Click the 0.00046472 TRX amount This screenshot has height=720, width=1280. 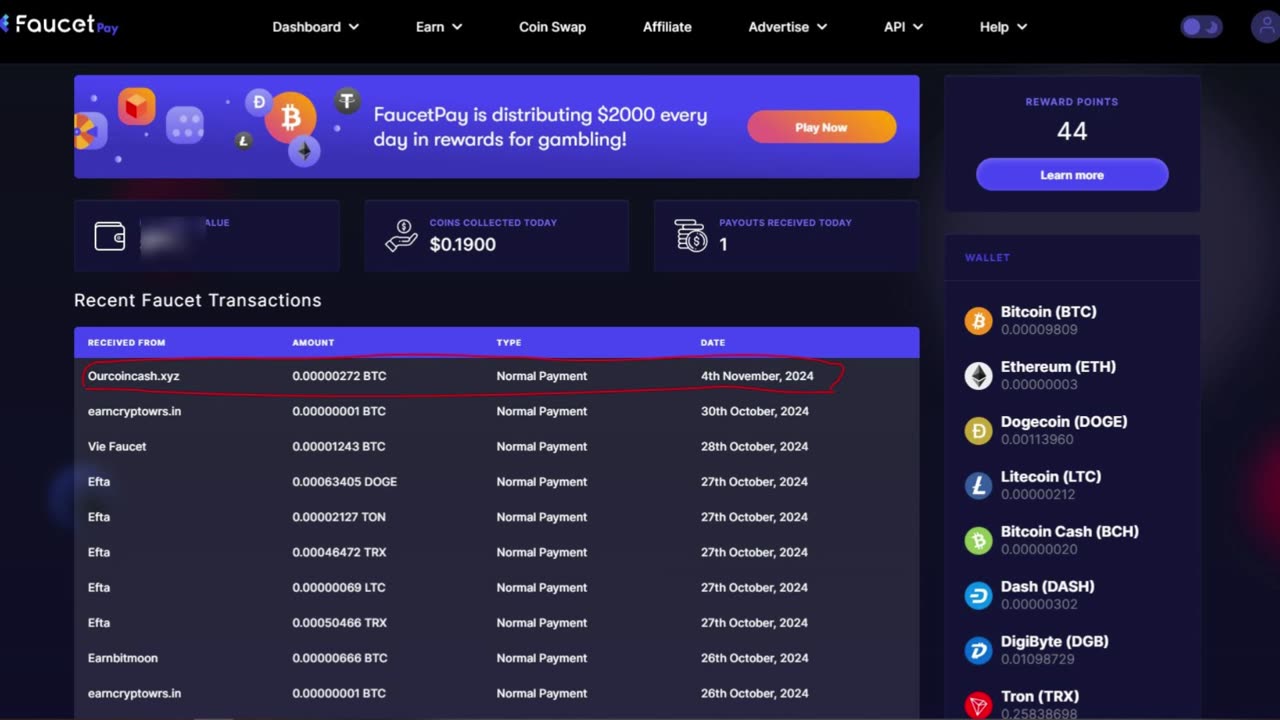coord(340,552)
